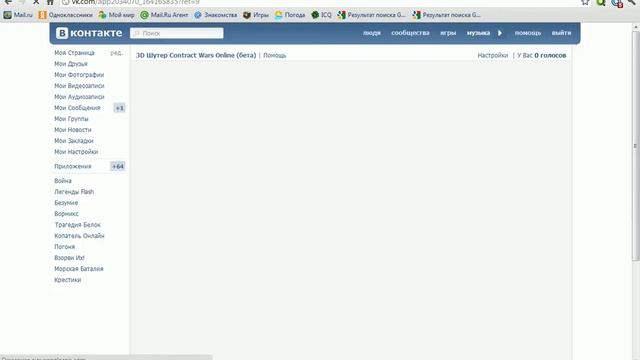The height and width of the screenshot is (360, 640).
Task: Click 3D Шутер Contract Wars Online title
Action: (x=196, y=55)
